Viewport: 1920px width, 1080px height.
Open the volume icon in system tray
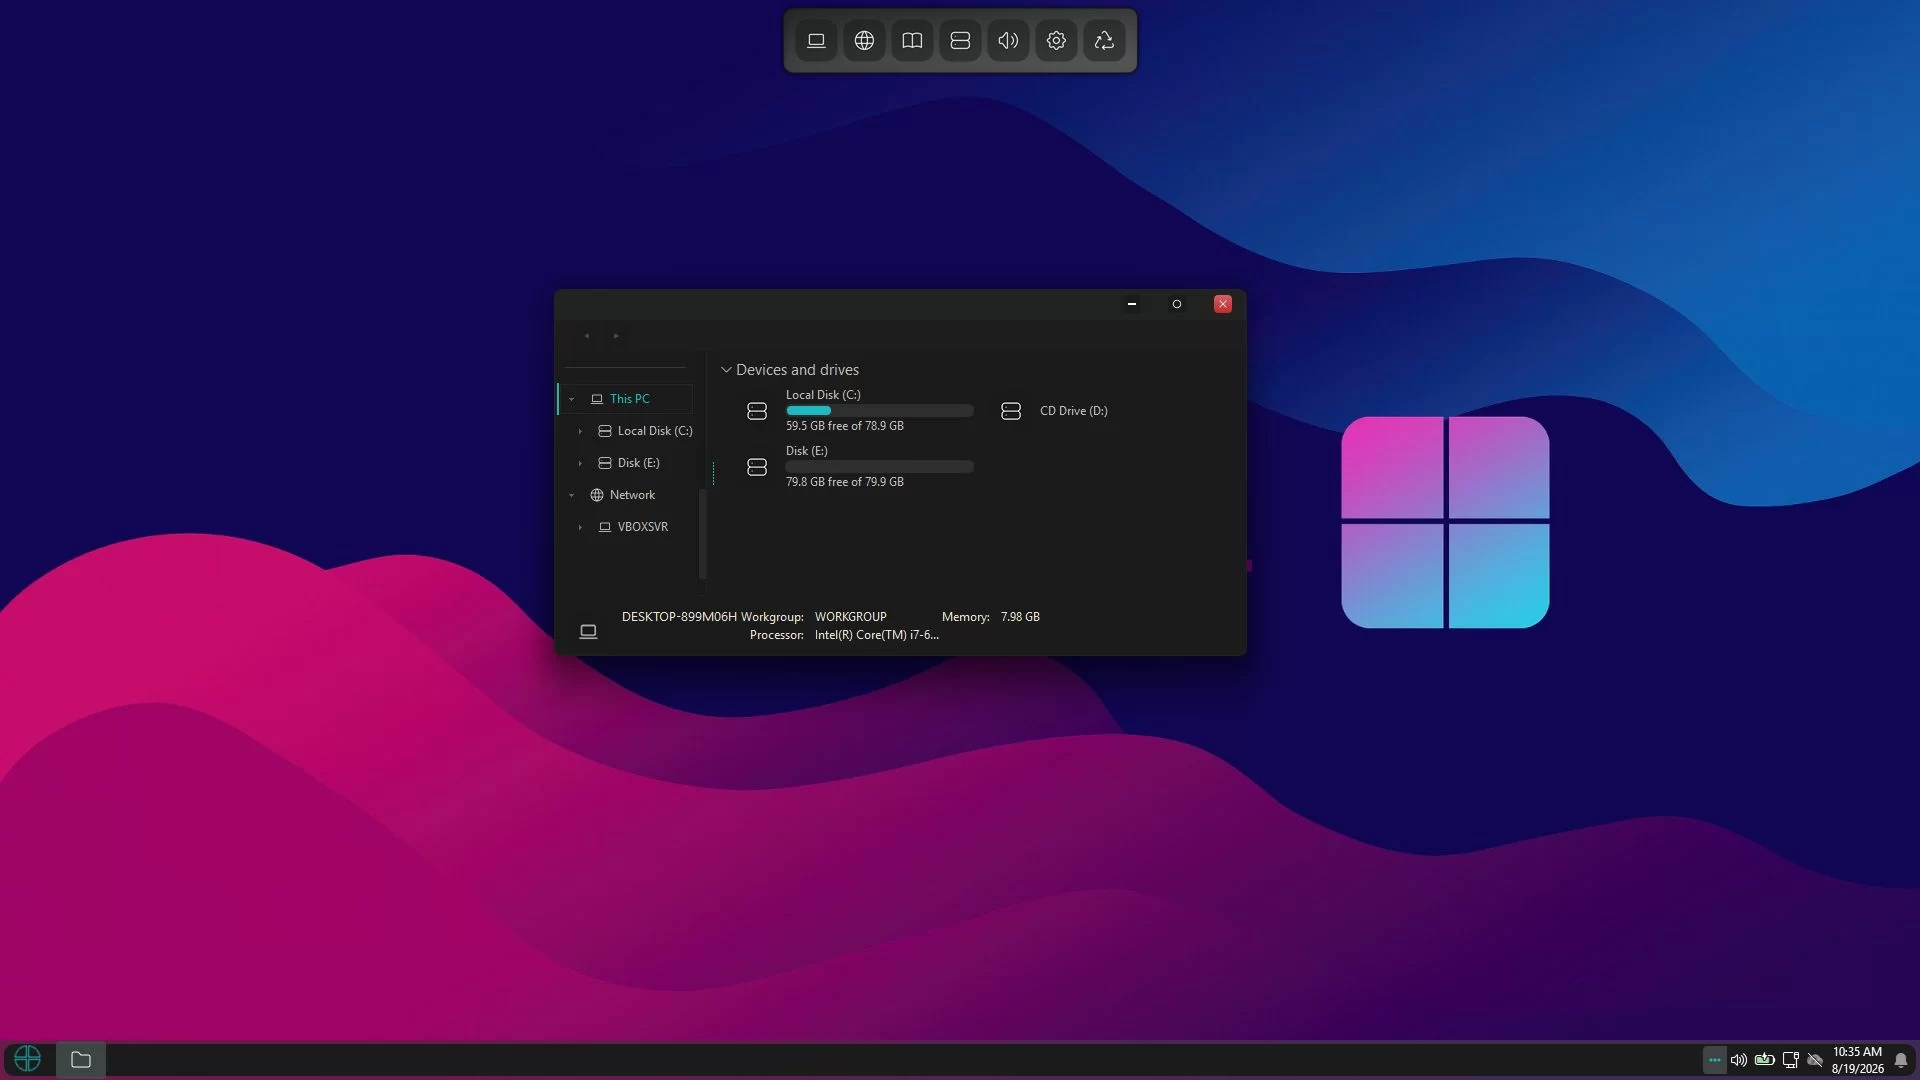pos(1739,1060)
